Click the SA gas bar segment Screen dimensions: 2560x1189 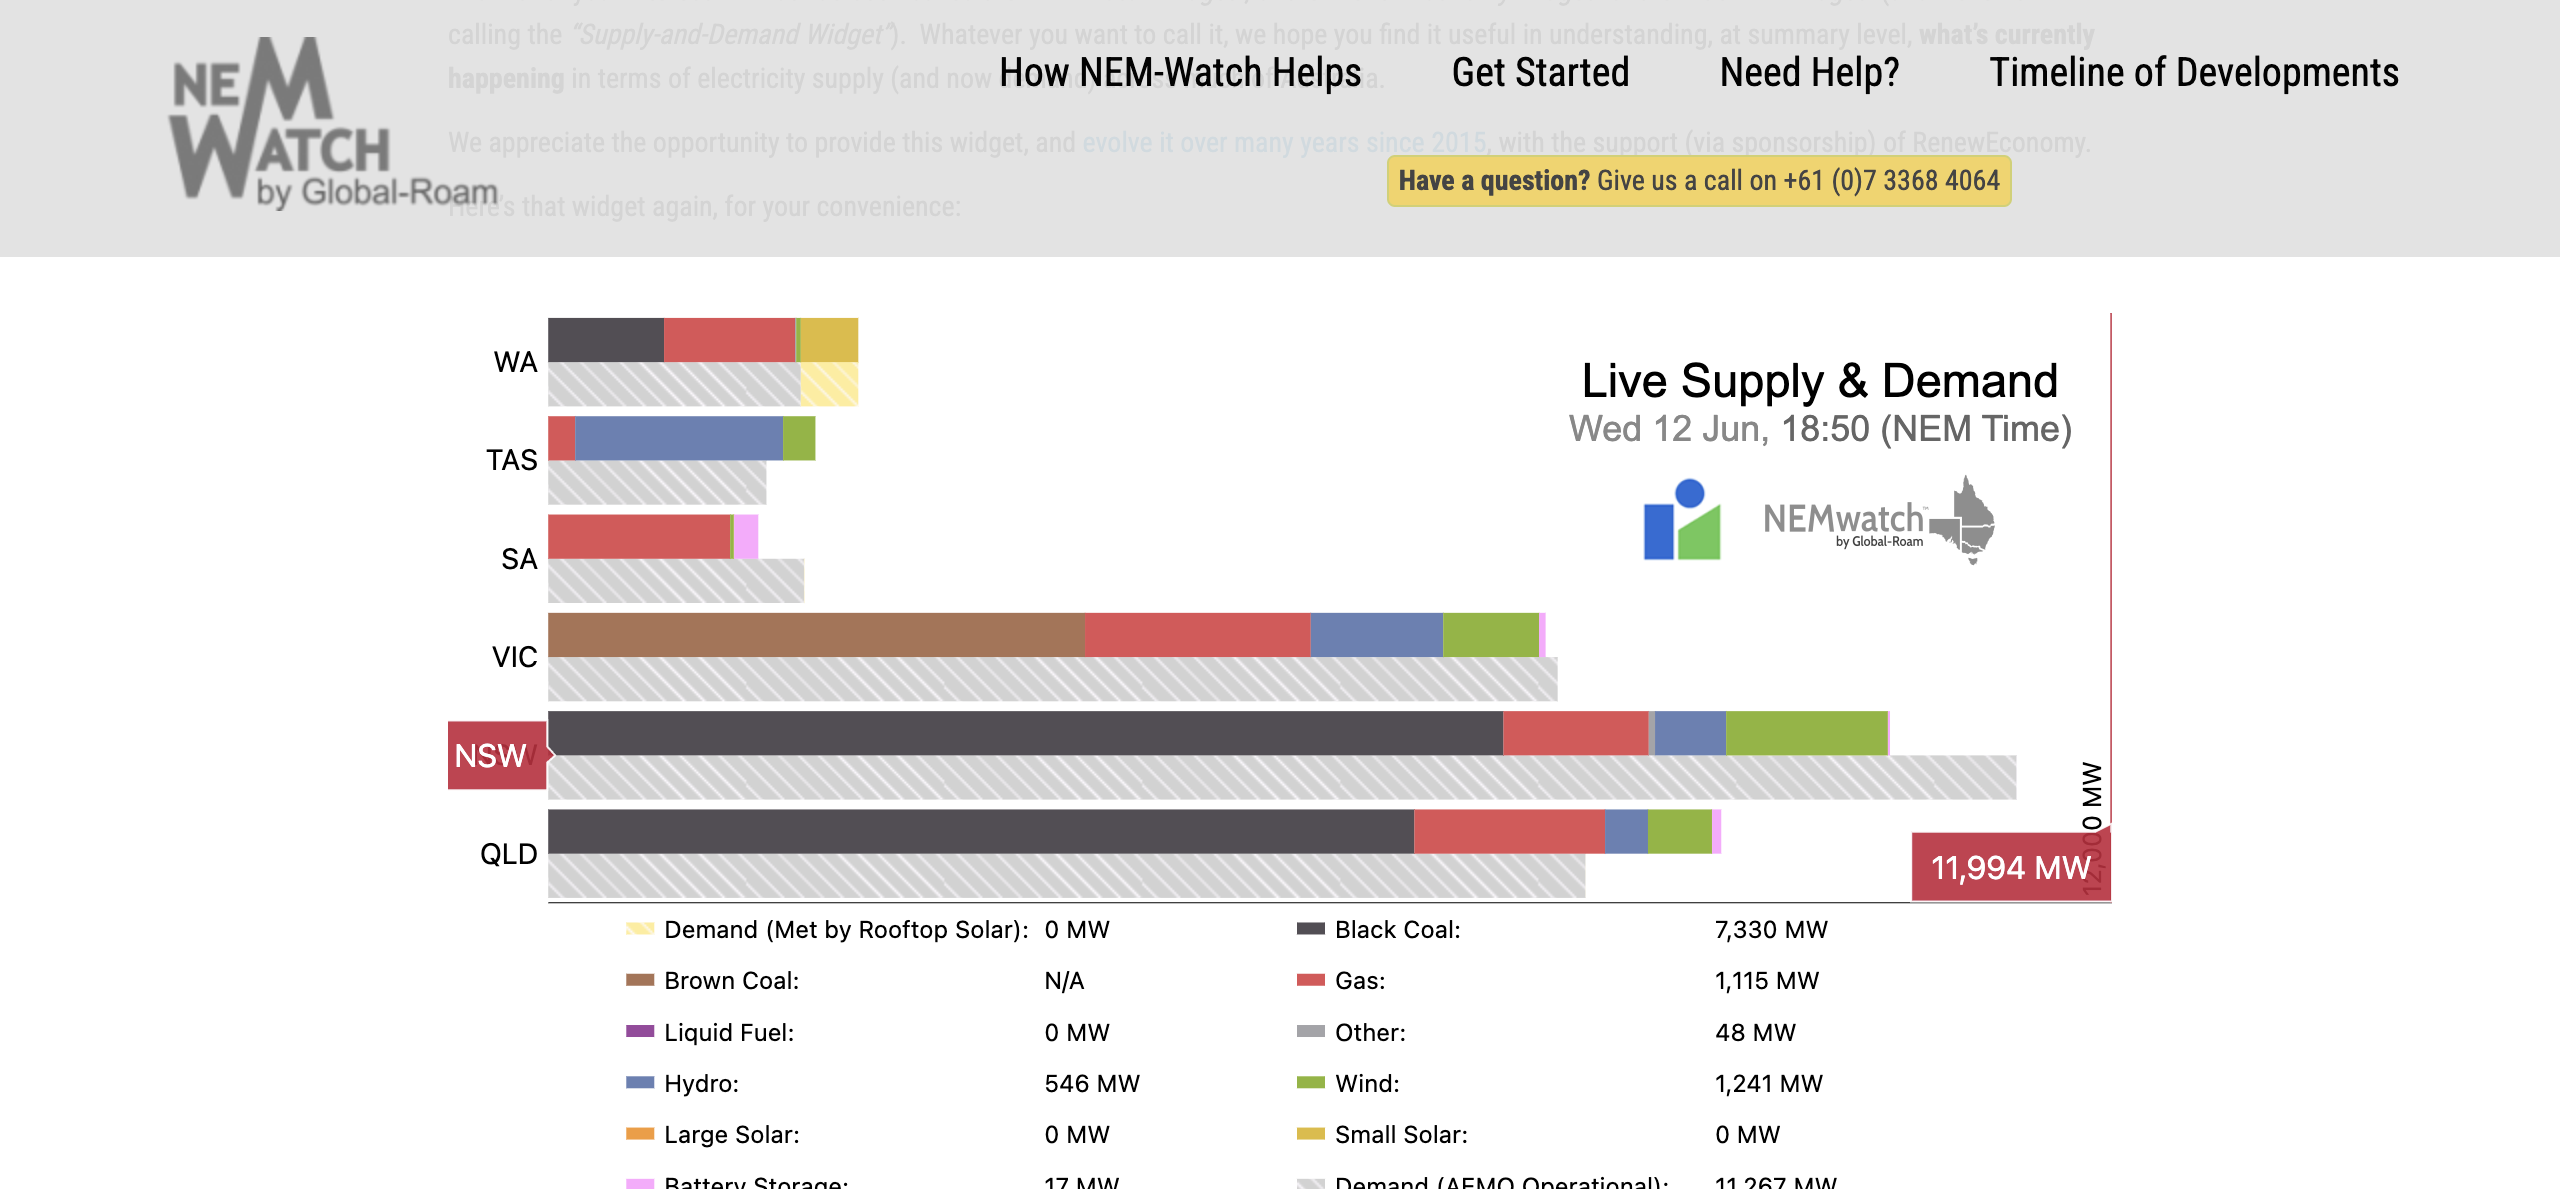pyautogui.click(x=639, y=537)
